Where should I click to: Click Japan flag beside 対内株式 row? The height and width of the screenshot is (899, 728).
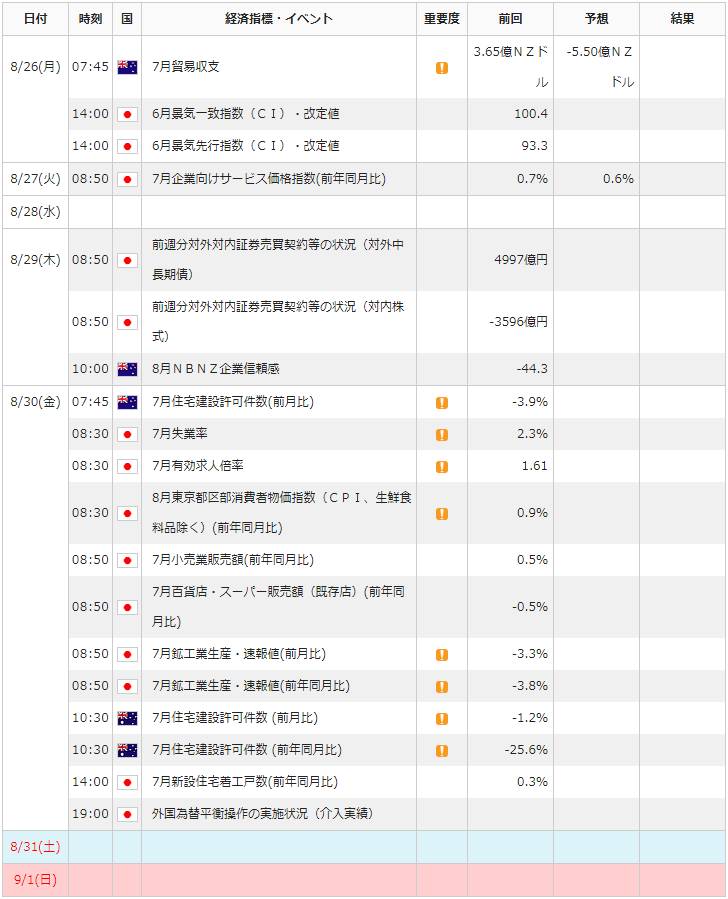tap(127, 322)
